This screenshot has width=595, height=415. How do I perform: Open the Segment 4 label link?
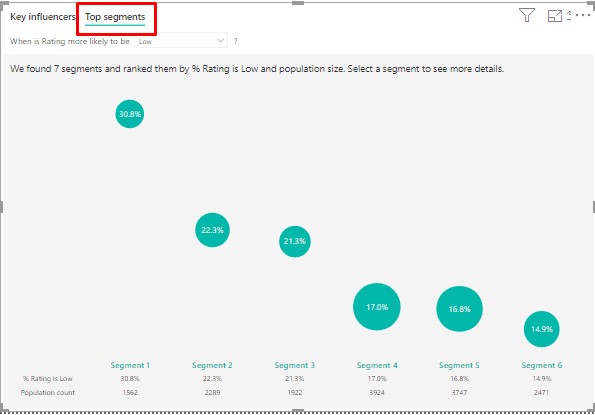coord(377,365)
